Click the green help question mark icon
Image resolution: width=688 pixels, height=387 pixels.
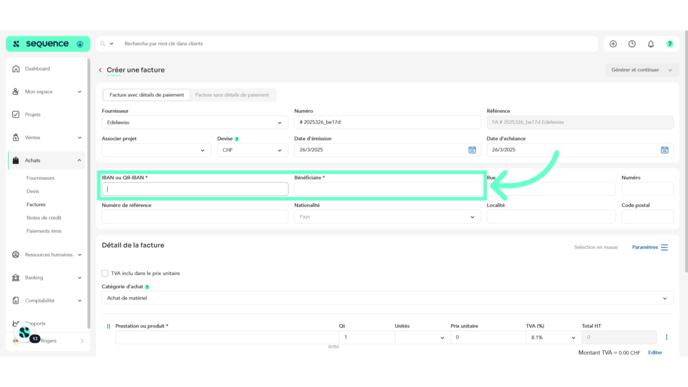tap(670, 44)
